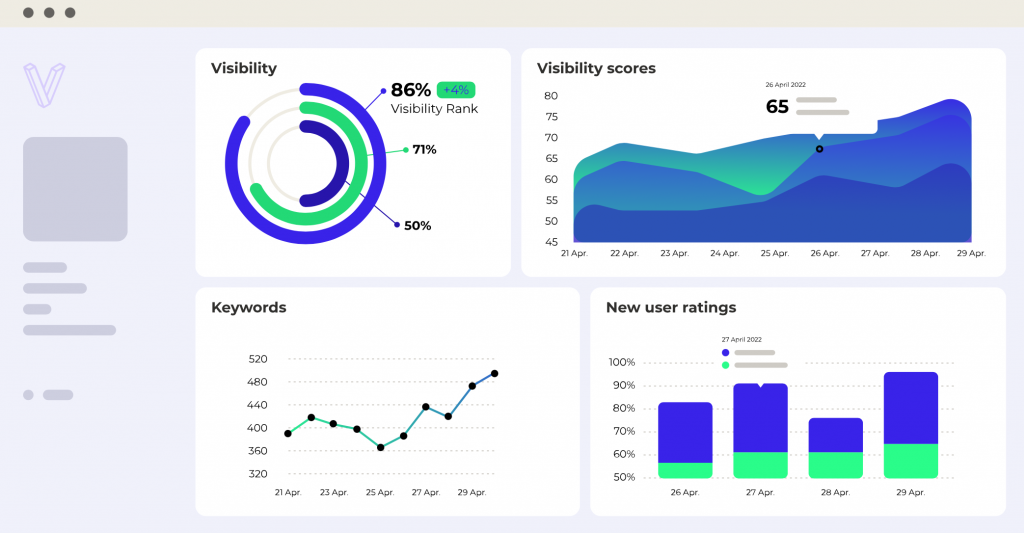Select the 86% Visibility Rank marker dot
The image size is (1024, 533).
click(x=383, y=90)
